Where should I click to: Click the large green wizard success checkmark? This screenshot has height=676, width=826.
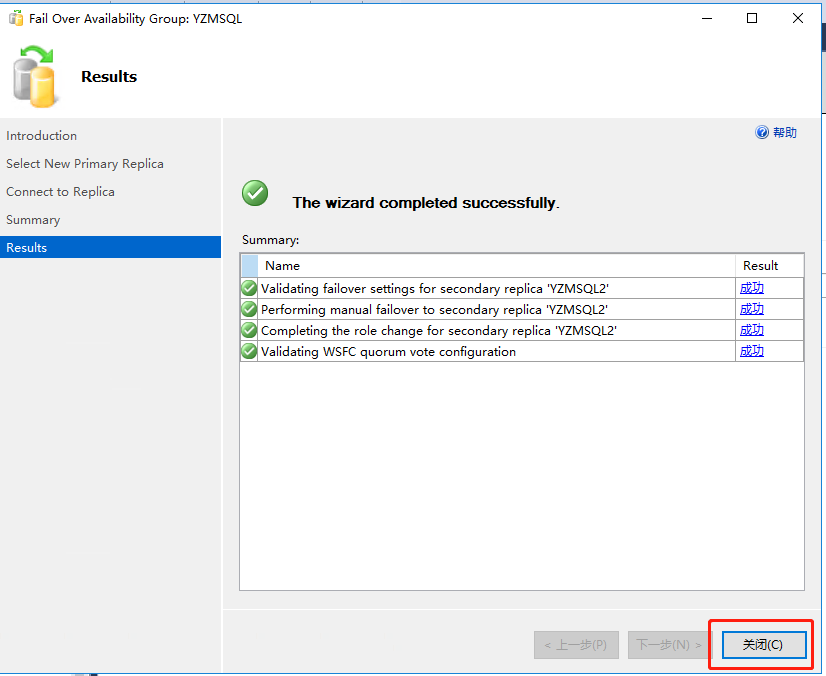(x=255, y=193)
